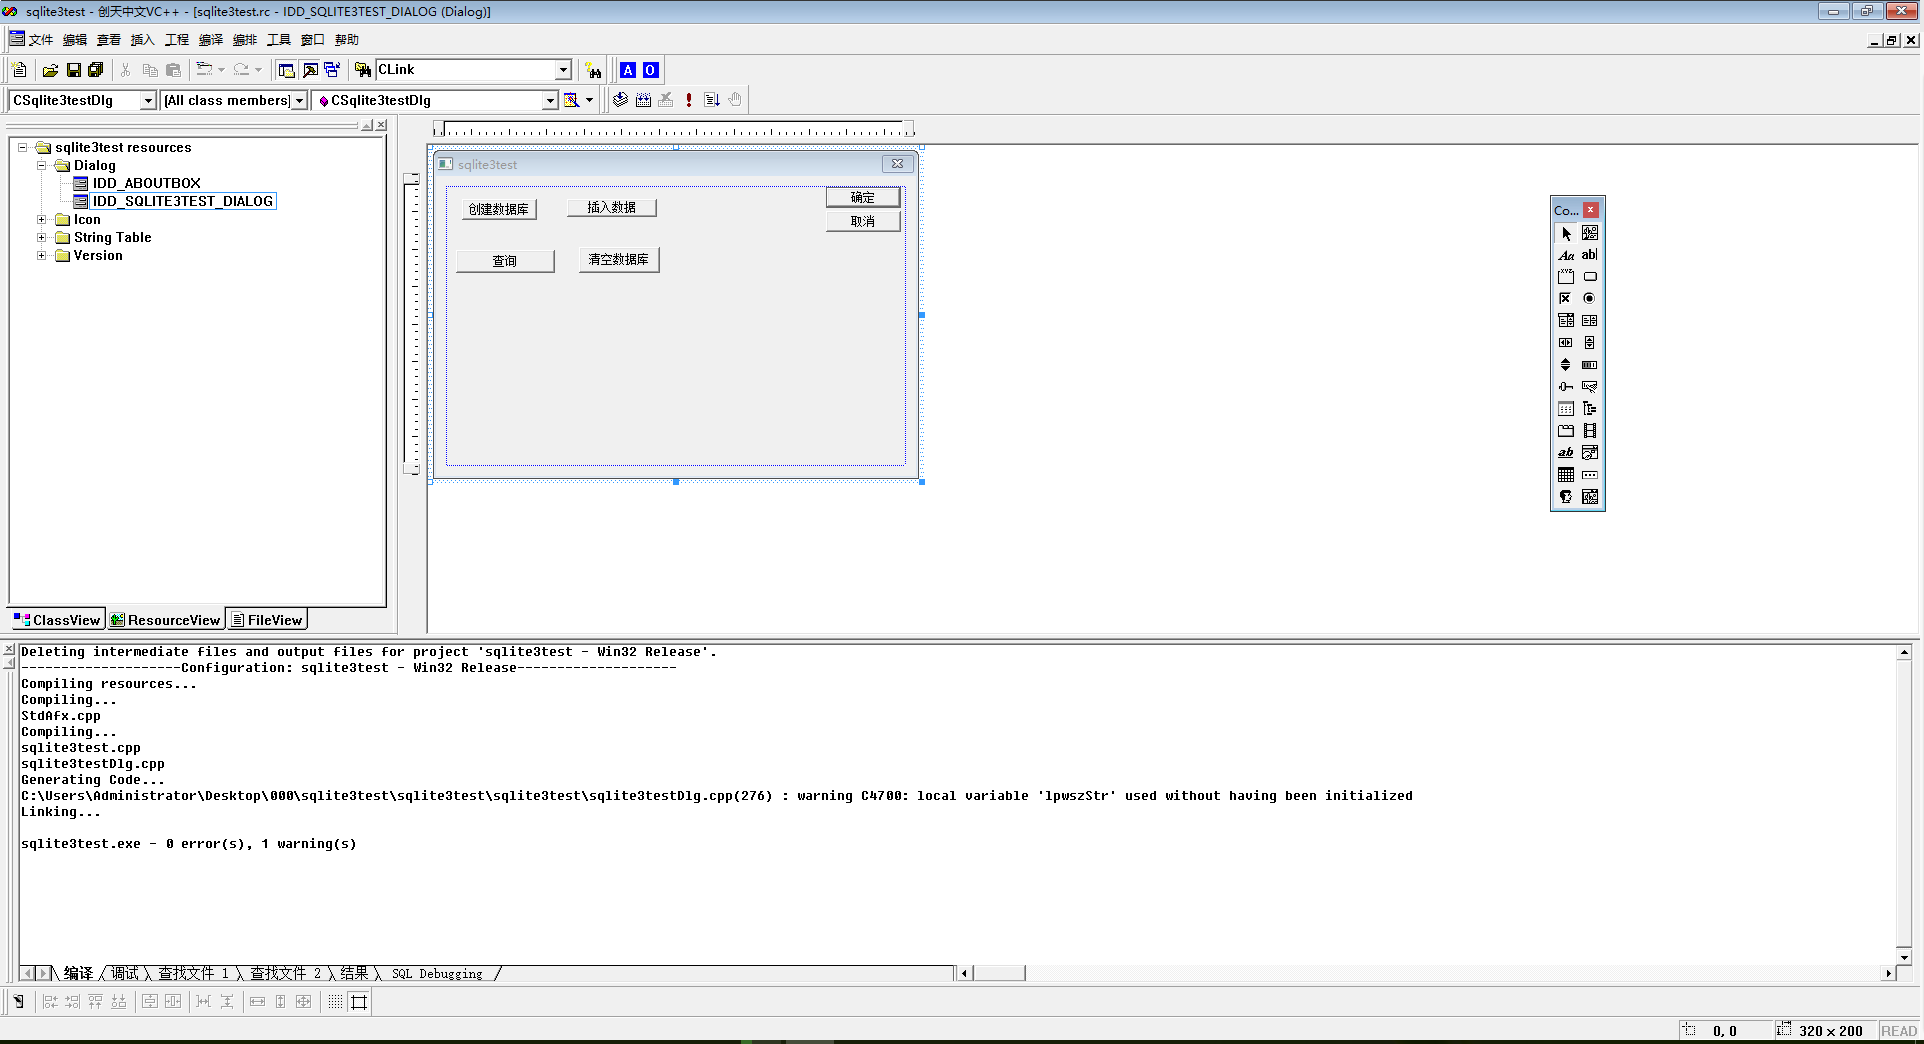Select IDD_SQLITE3TEST_DIALOG tree item
Viewport: 1924px width, 1044px height.
click(x=183, y=201)
